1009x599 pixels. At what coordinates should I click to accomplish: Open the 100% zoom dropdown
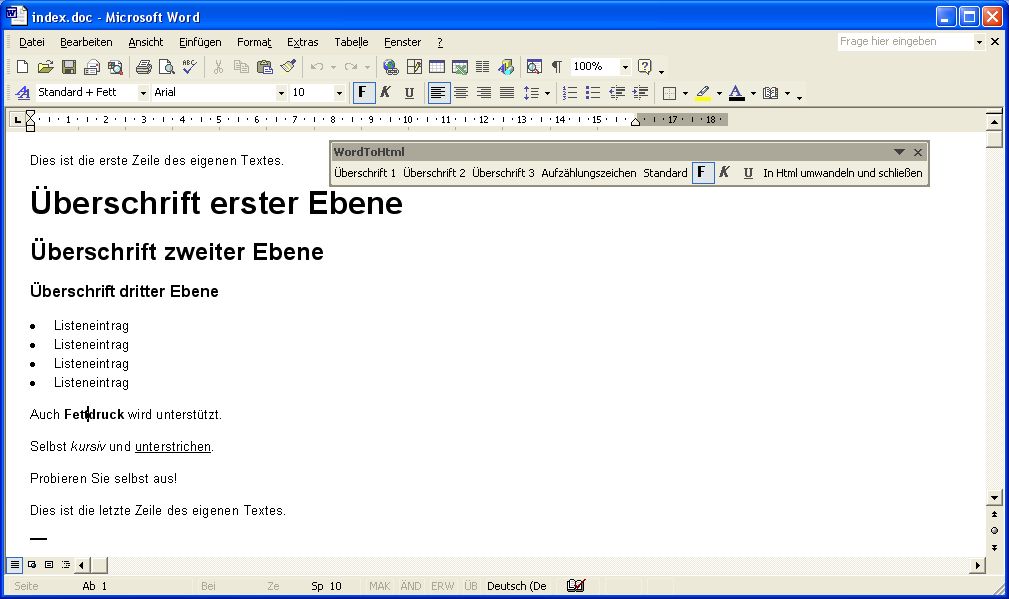[x=625, y=67]
